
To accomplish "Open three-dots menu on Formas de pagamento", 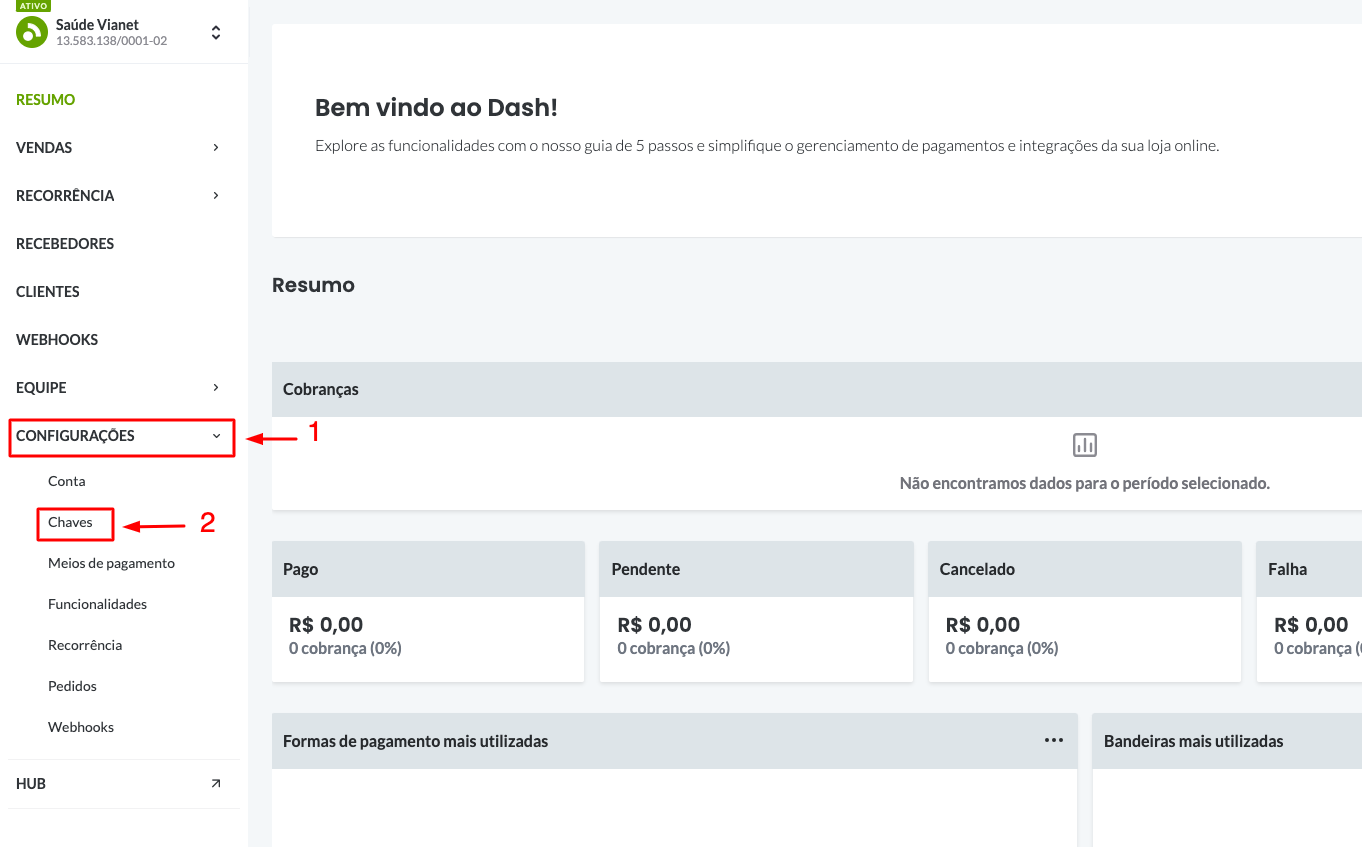I will pos(1053,740).
